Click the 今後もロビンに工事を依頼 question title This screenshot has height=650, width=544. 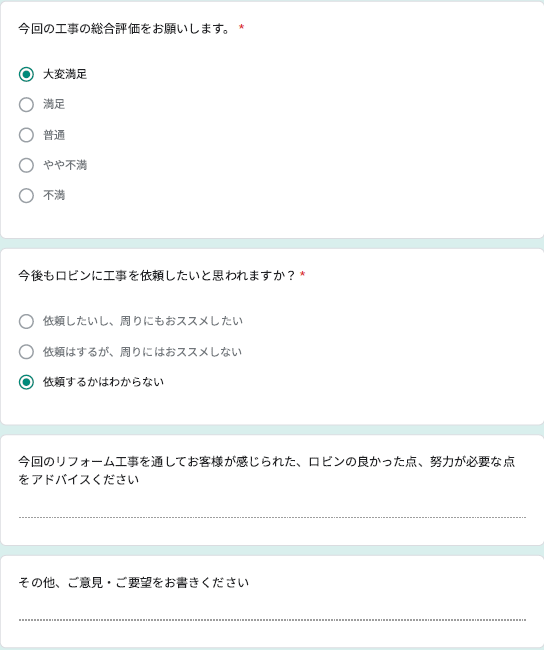[x=156, y=275]
